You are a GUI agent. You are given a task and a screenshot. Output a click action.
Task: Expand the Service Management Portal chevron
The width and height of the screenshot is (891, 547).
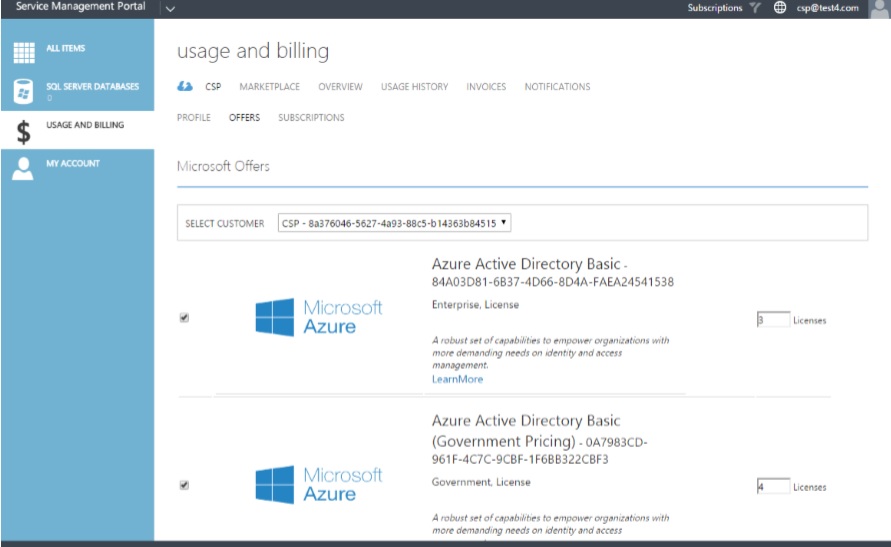(170, 9)
